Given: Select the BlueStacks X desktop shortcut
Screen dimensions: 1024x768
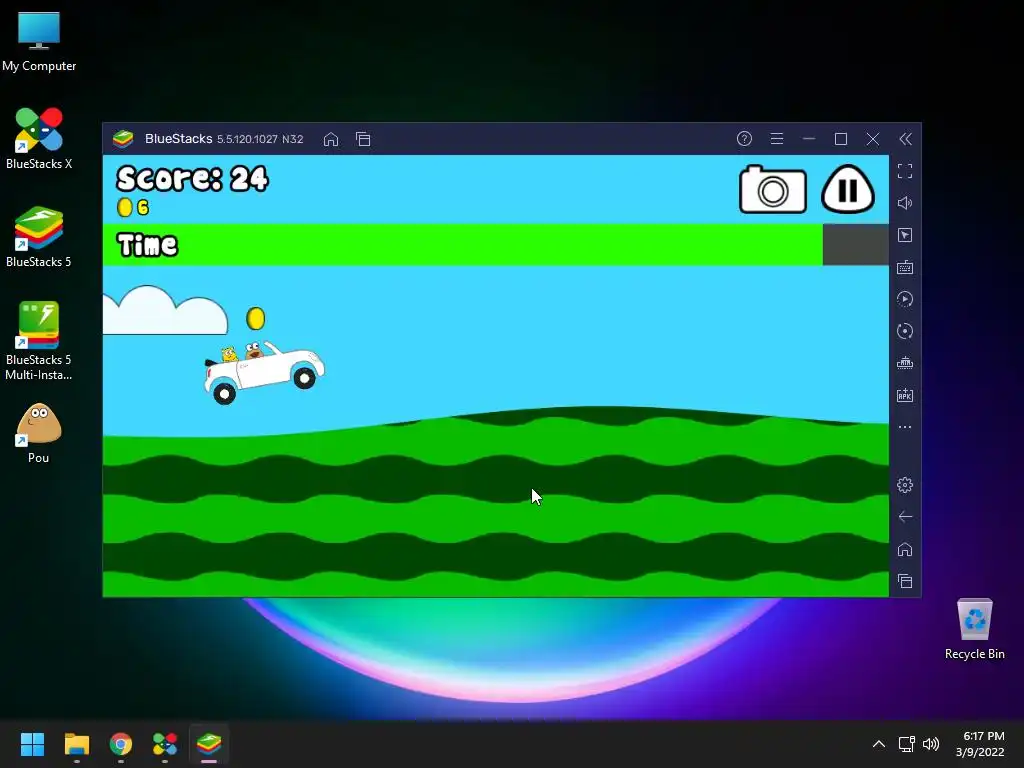Looking at the screenshot, I should (x=39, y=139).
